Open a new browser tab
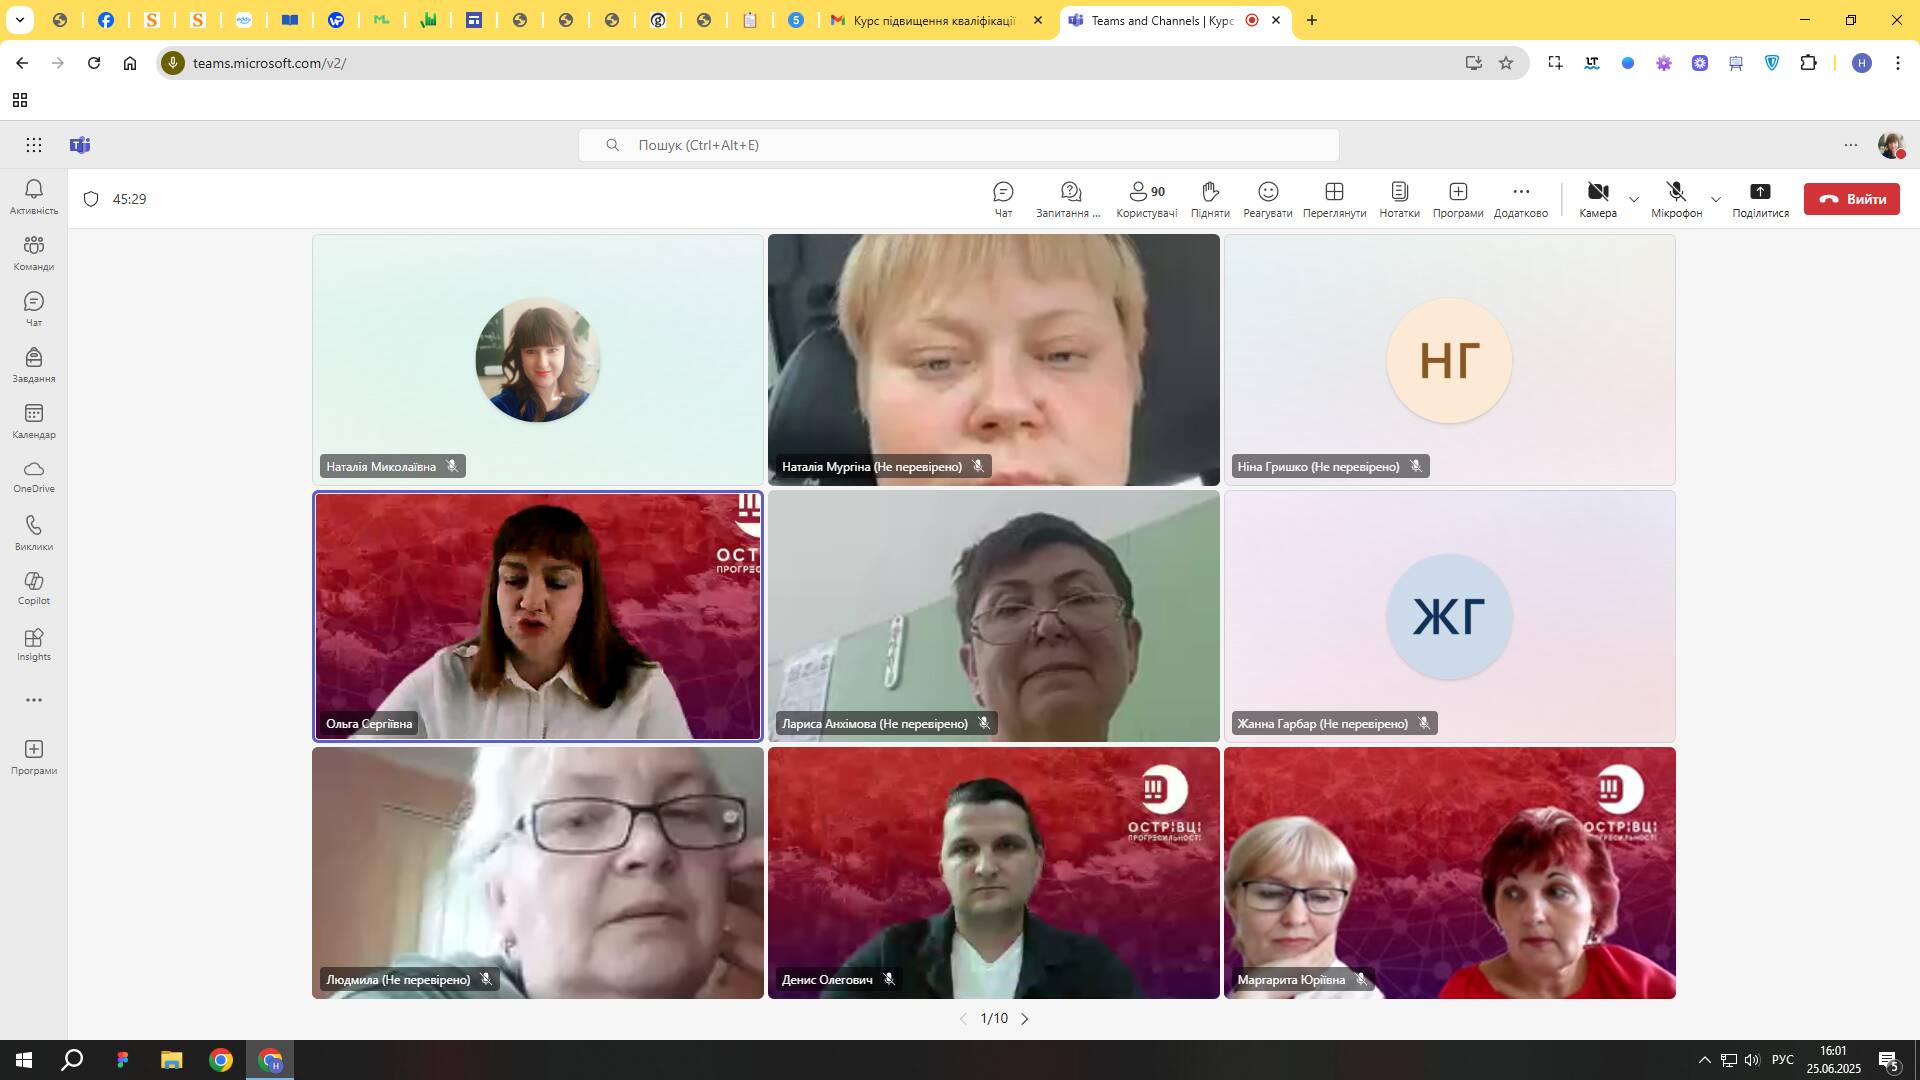Viewport: 1920px width, 1080px height. 1312,20
